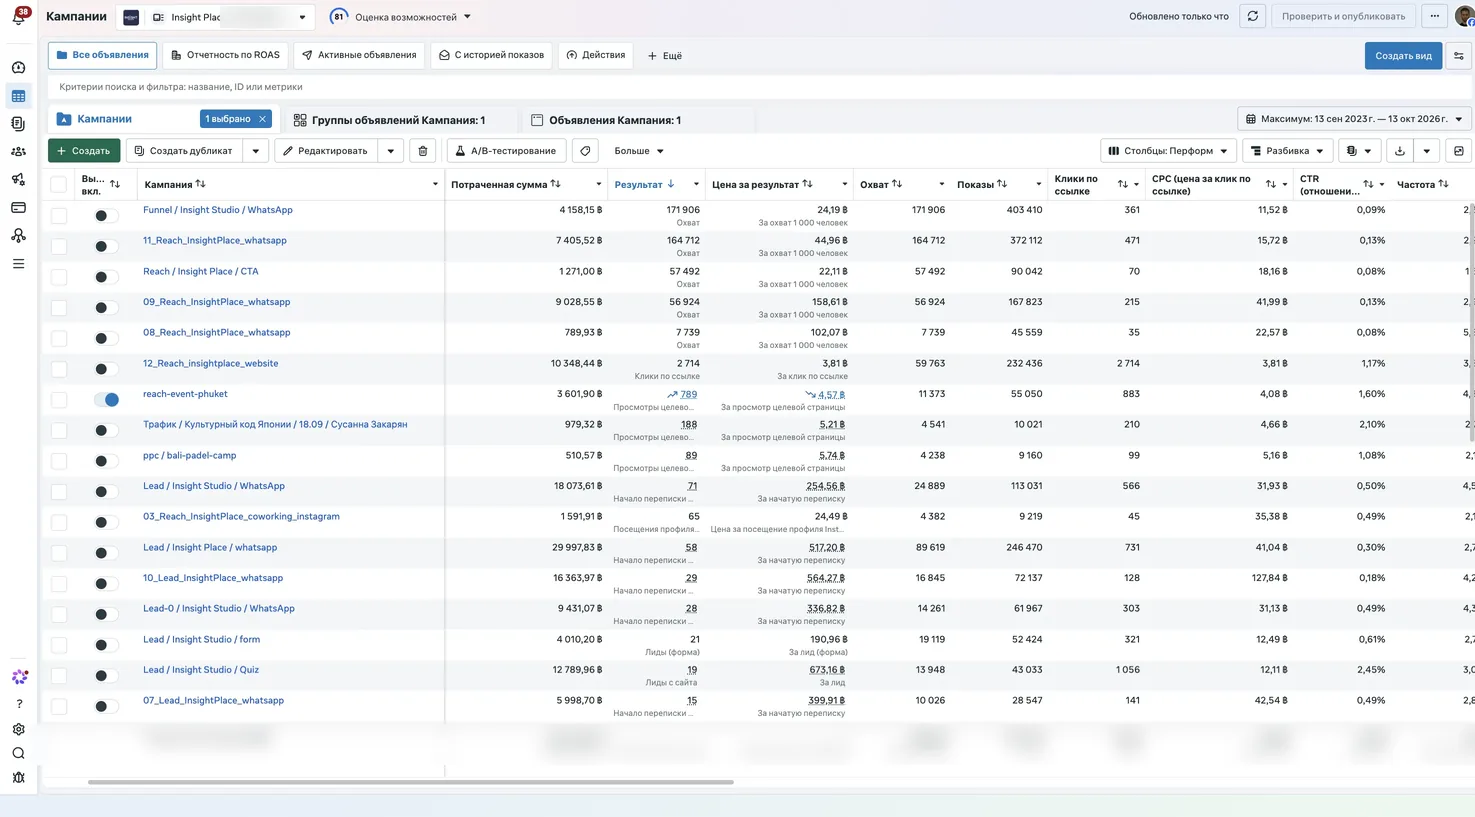Open the billing card icon in sidebar
The image size is (1475, 817).
[18, 208]
